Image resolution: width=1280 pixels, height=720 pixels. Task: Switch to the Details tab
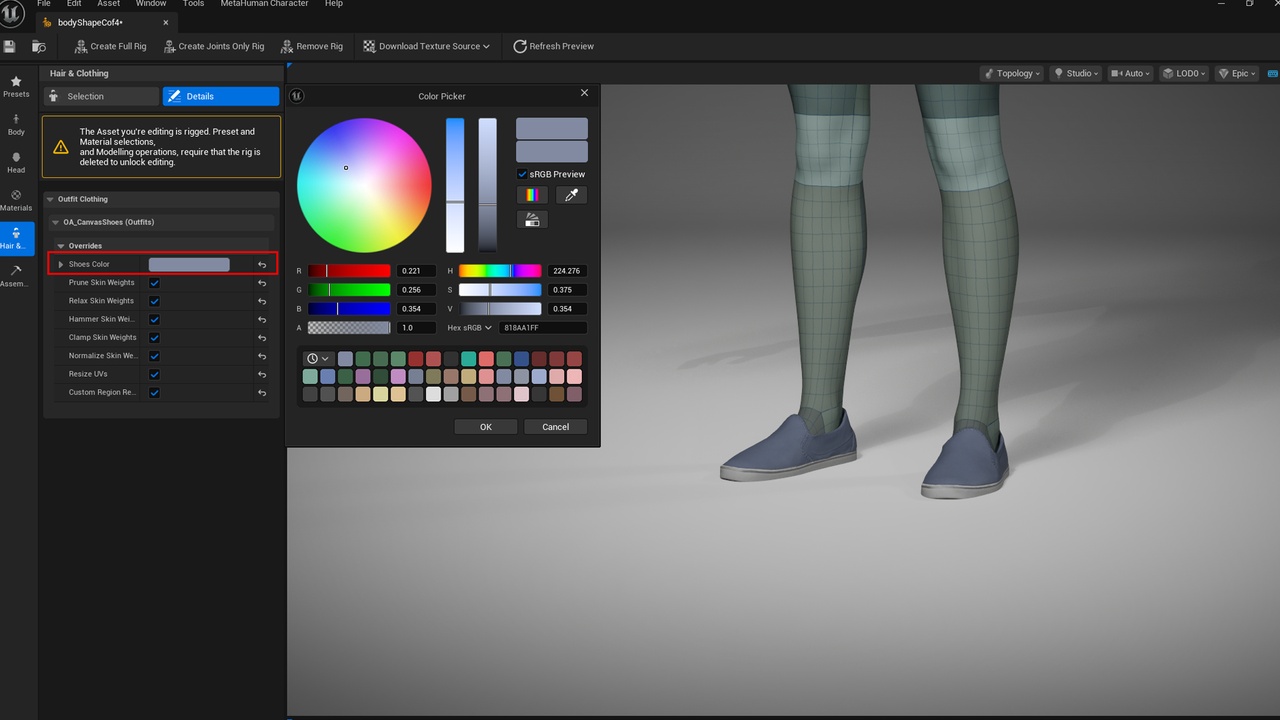pos(221,96)
